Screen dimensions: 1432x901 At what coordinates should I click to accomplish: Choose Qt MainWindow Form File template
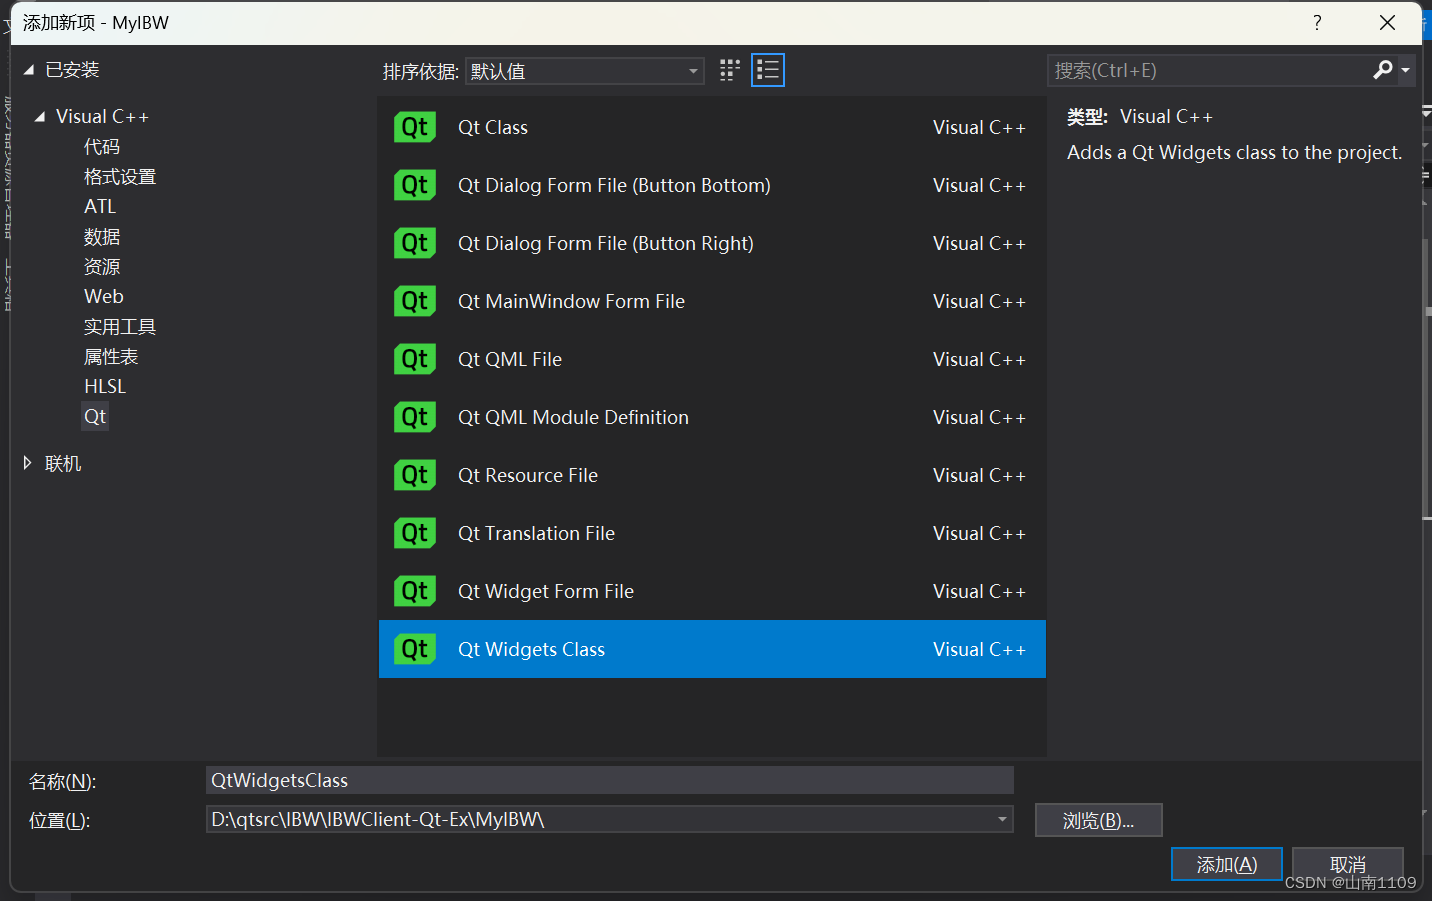click(x=712, y=301)
